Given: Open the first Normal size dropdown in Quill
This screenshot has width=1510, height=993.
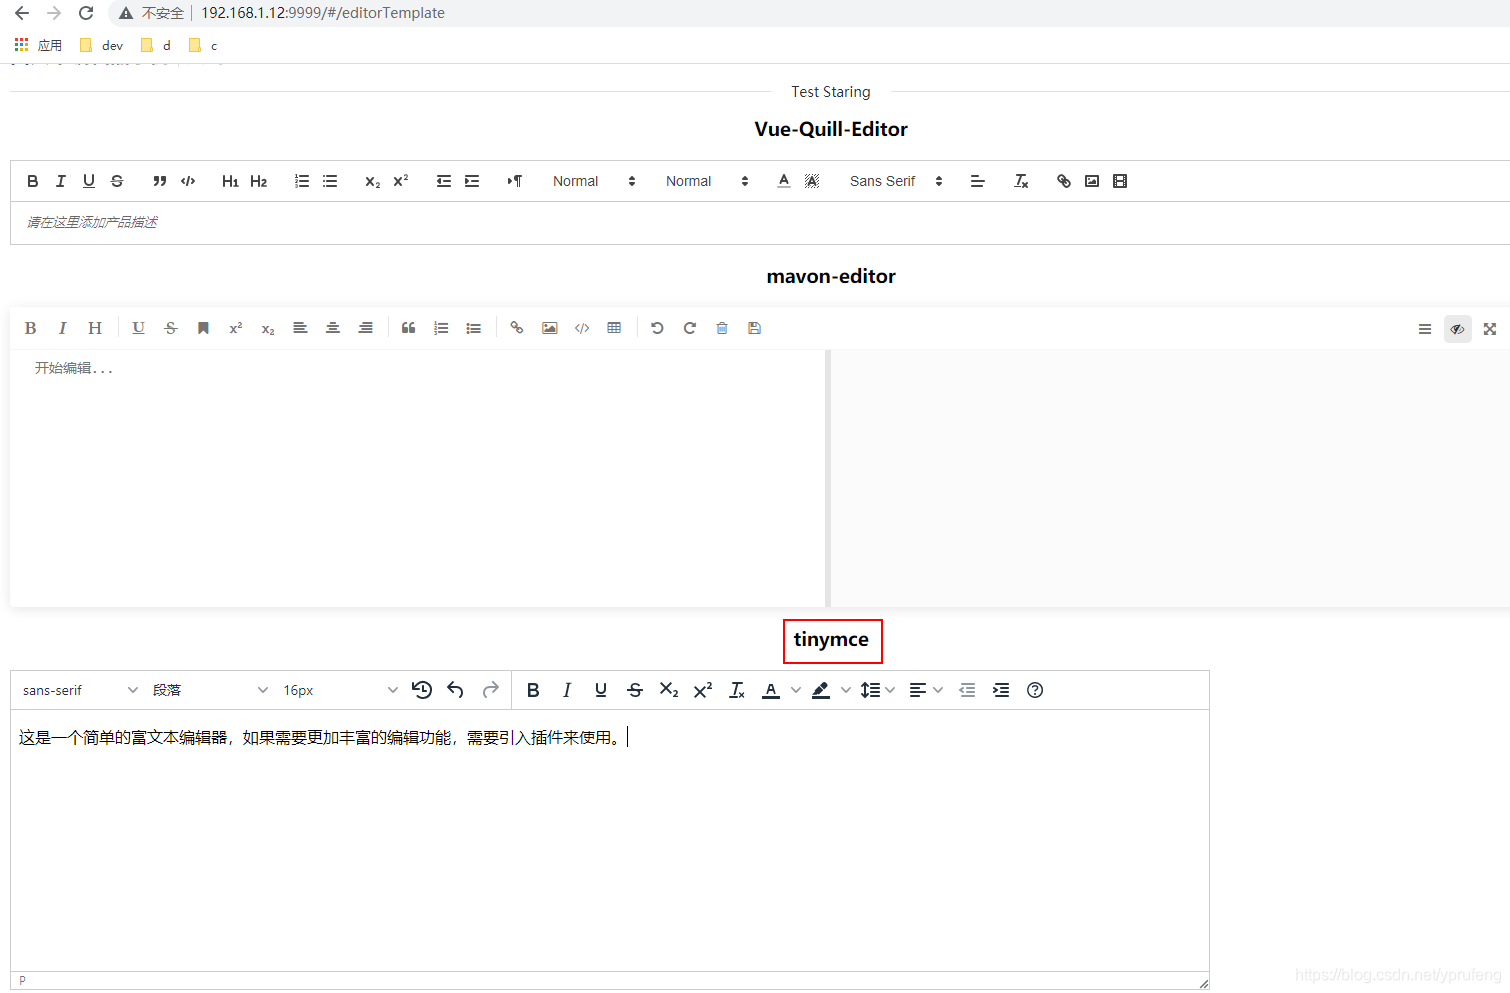Looking at the screenshot, I should click(594, 181).
